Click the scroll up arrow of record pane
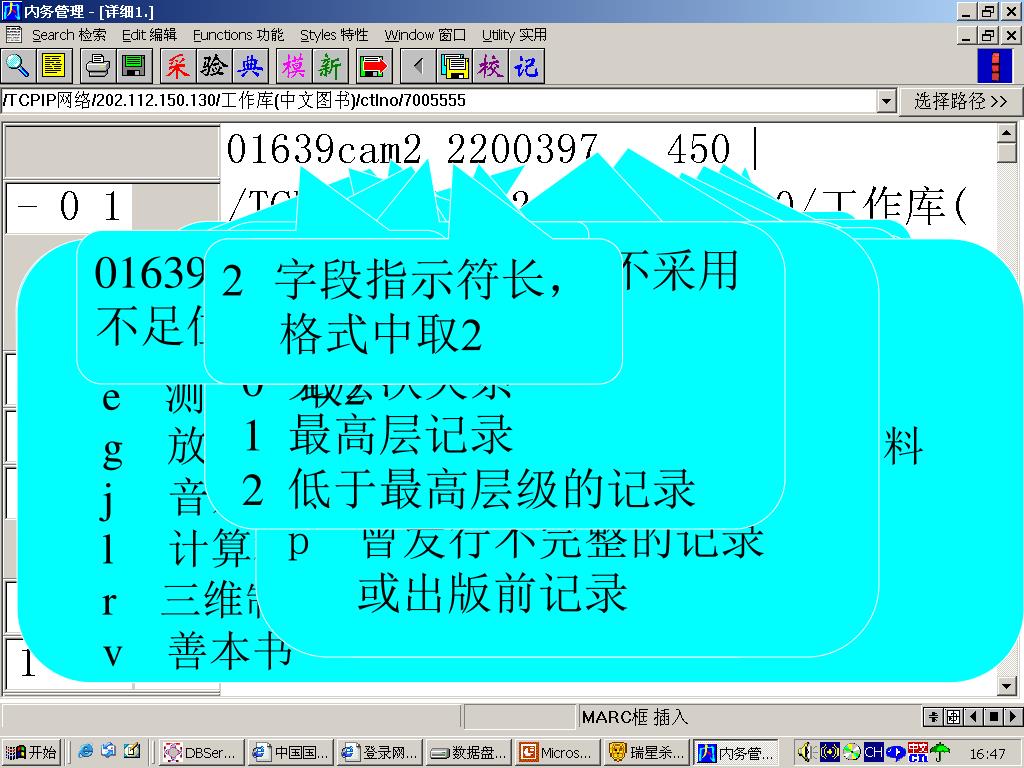 tap(1006, 133)
